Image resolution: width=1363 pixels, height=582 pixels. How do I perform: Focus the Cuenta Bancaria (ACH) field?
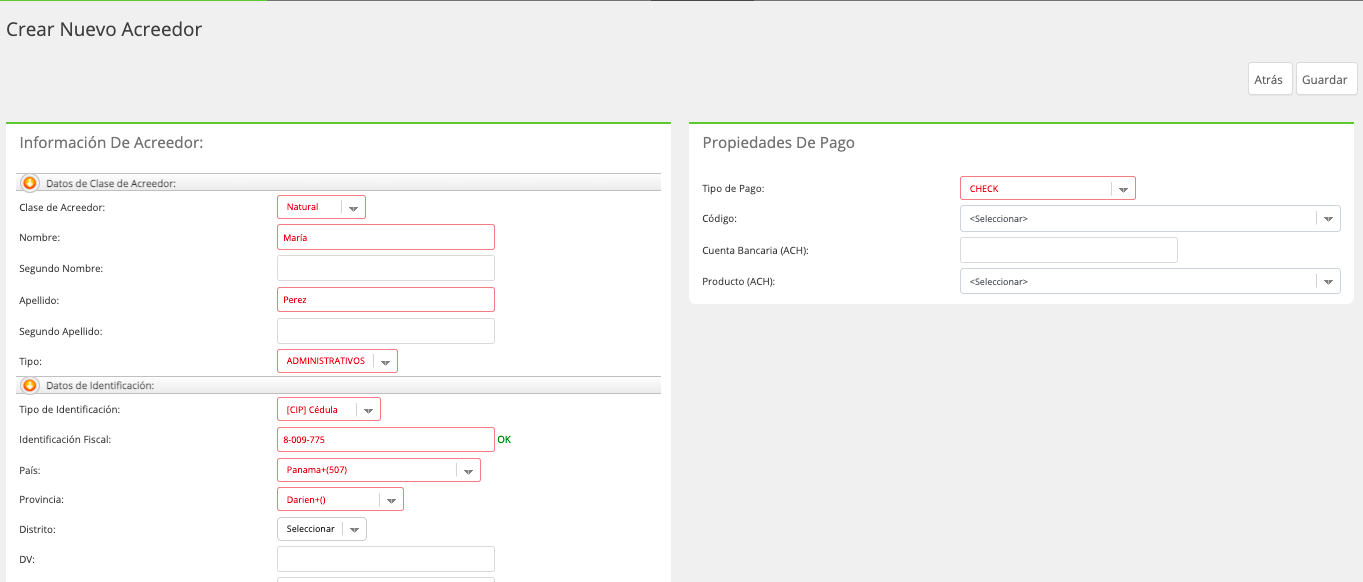1069,250
